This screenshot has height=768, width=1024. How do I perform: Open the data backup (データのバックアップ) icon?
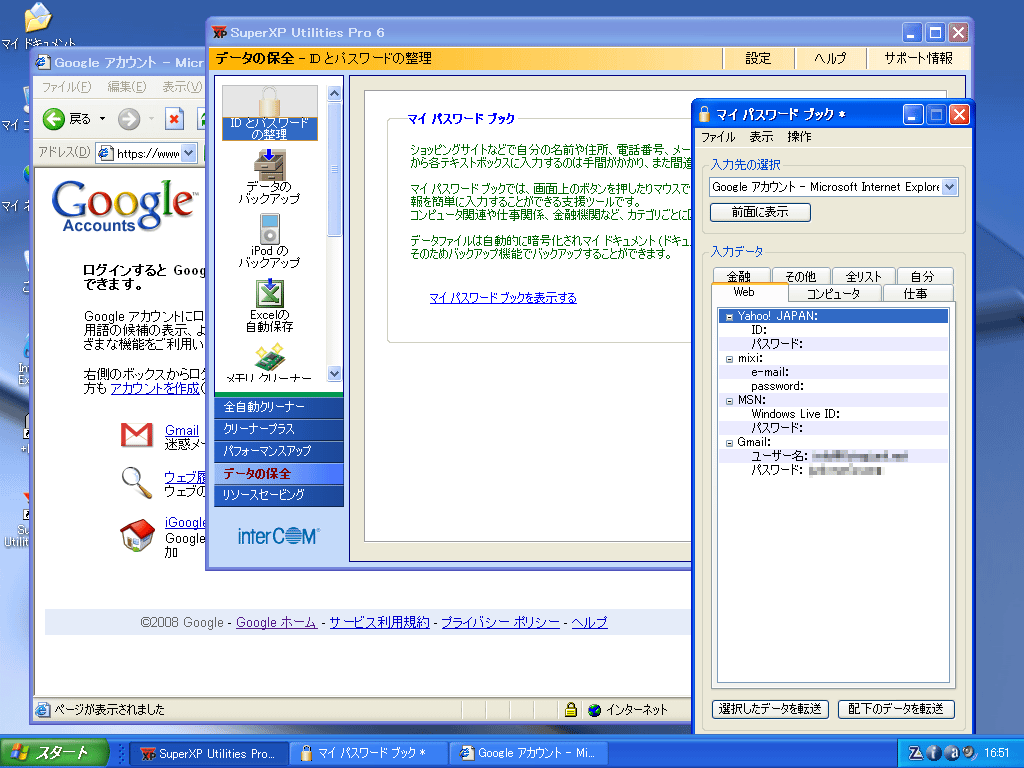[270, 176]
